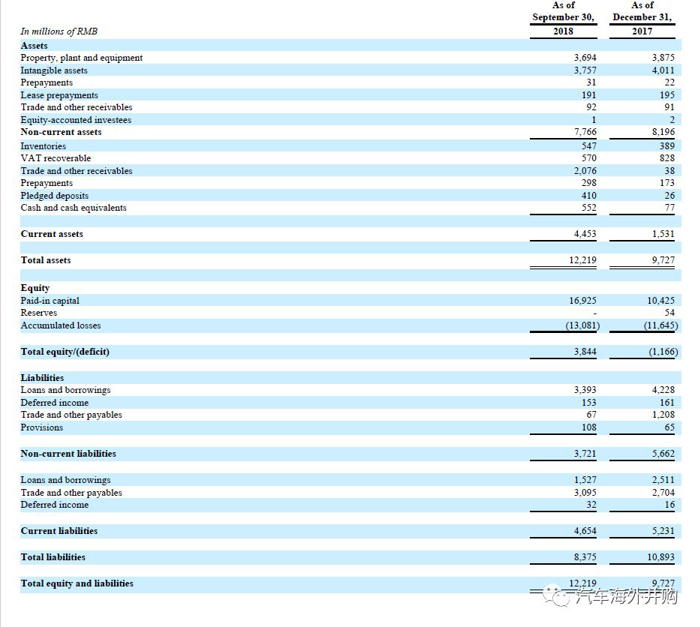
Task: Select the 2,076 receivables value
Action: point(585,171)
